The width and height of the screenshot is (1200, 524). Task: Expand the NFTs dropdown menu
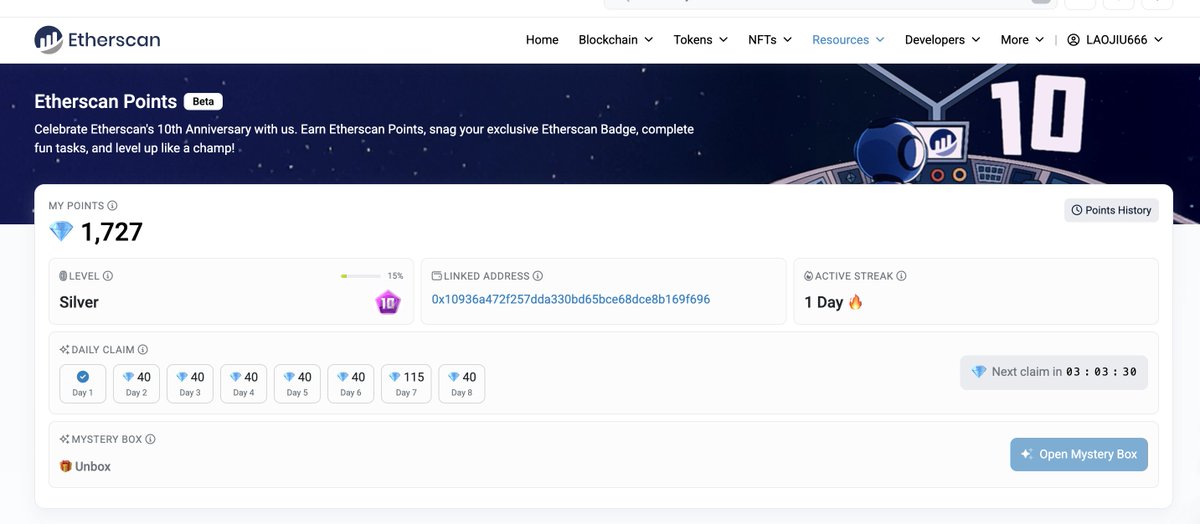[x=770, y=40]
